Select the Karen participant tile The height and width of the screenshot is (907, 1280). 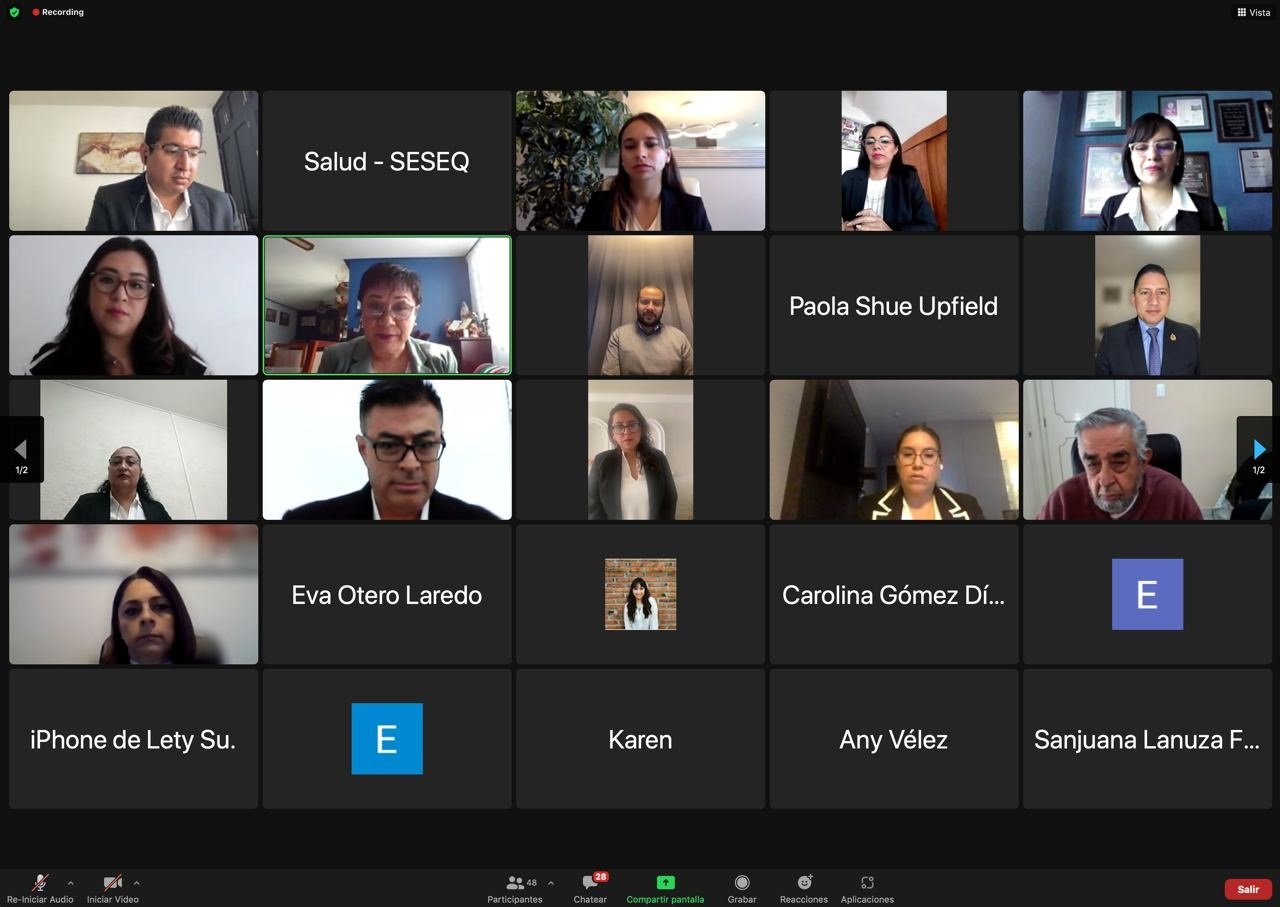coord(640,739)
